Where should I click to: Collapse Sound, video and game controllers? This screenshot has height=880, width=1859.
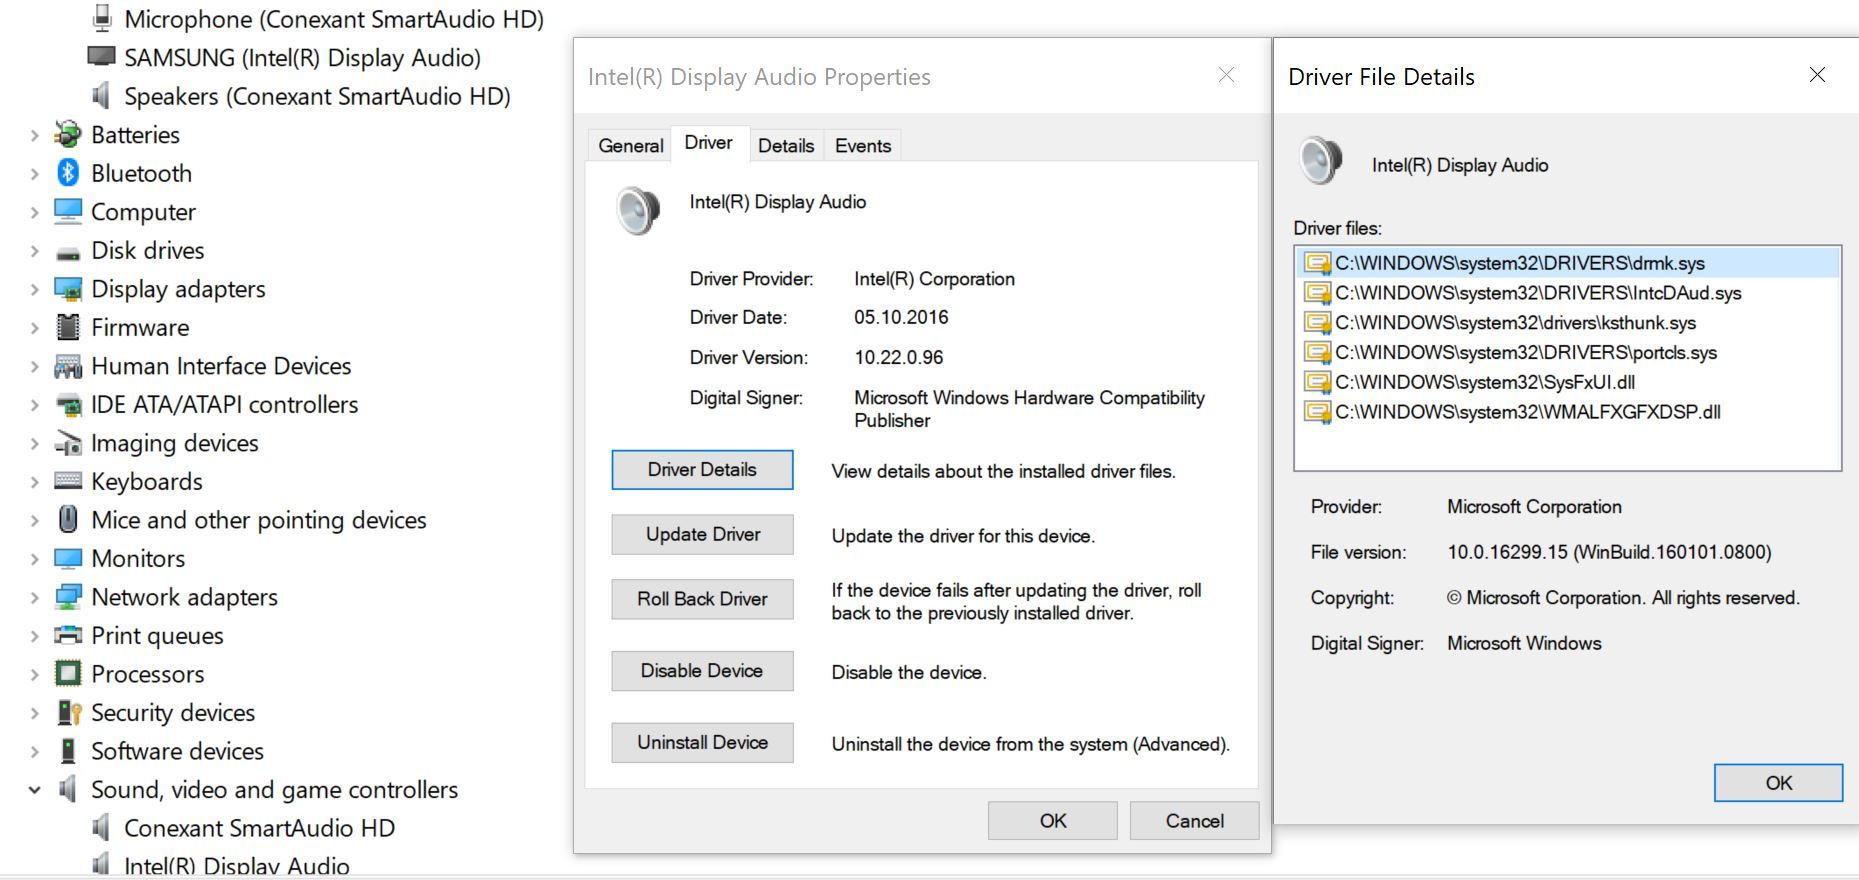pos(34,790)
